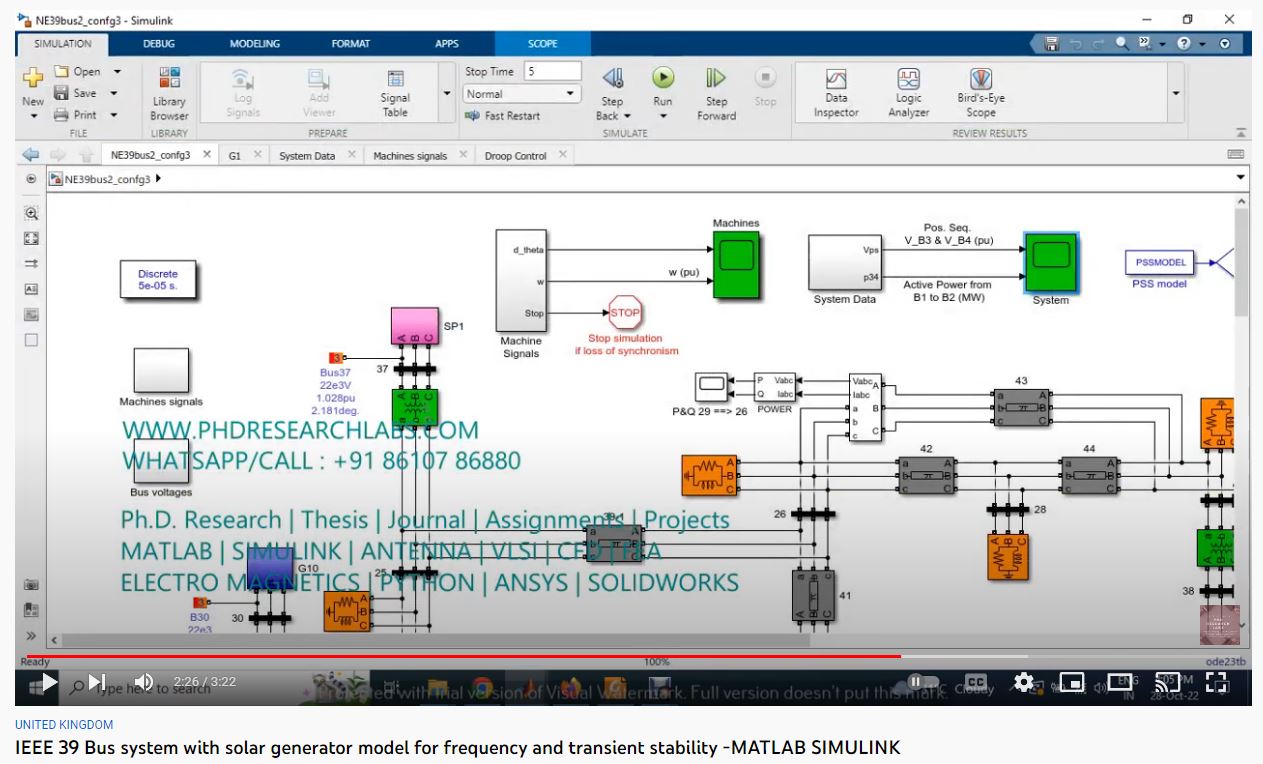The height and width of the screenshot is (764, 1263).
Task: Enter fullscreen mode in the video player
Action: pyautogui.click(x=1217, y=682)
